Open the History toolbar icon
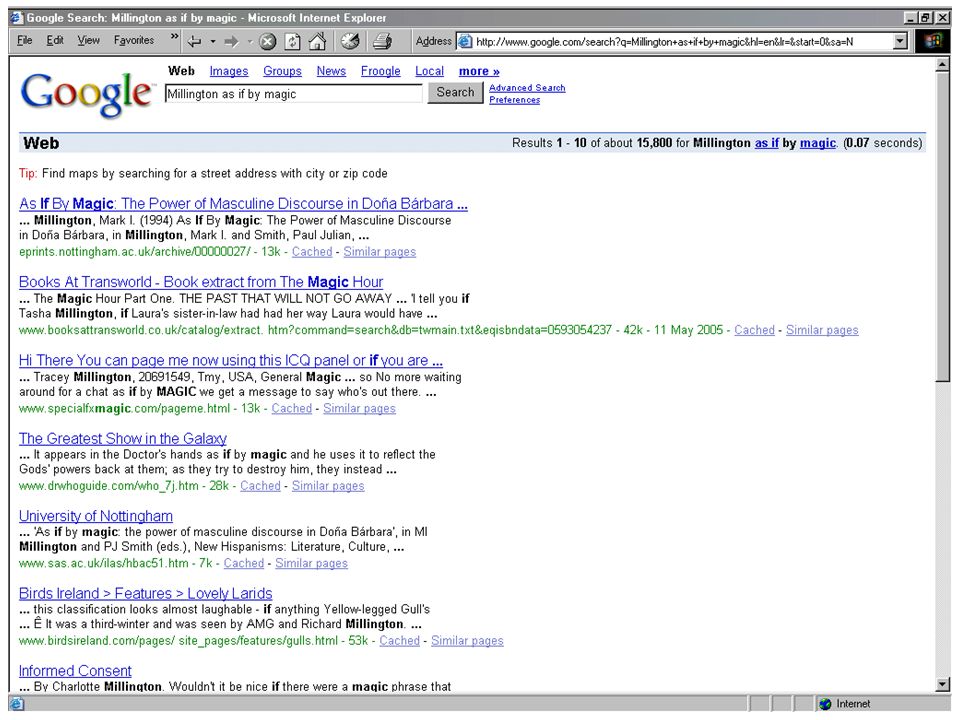This screenshot has height=720, width=960. [x=350, y=42]
